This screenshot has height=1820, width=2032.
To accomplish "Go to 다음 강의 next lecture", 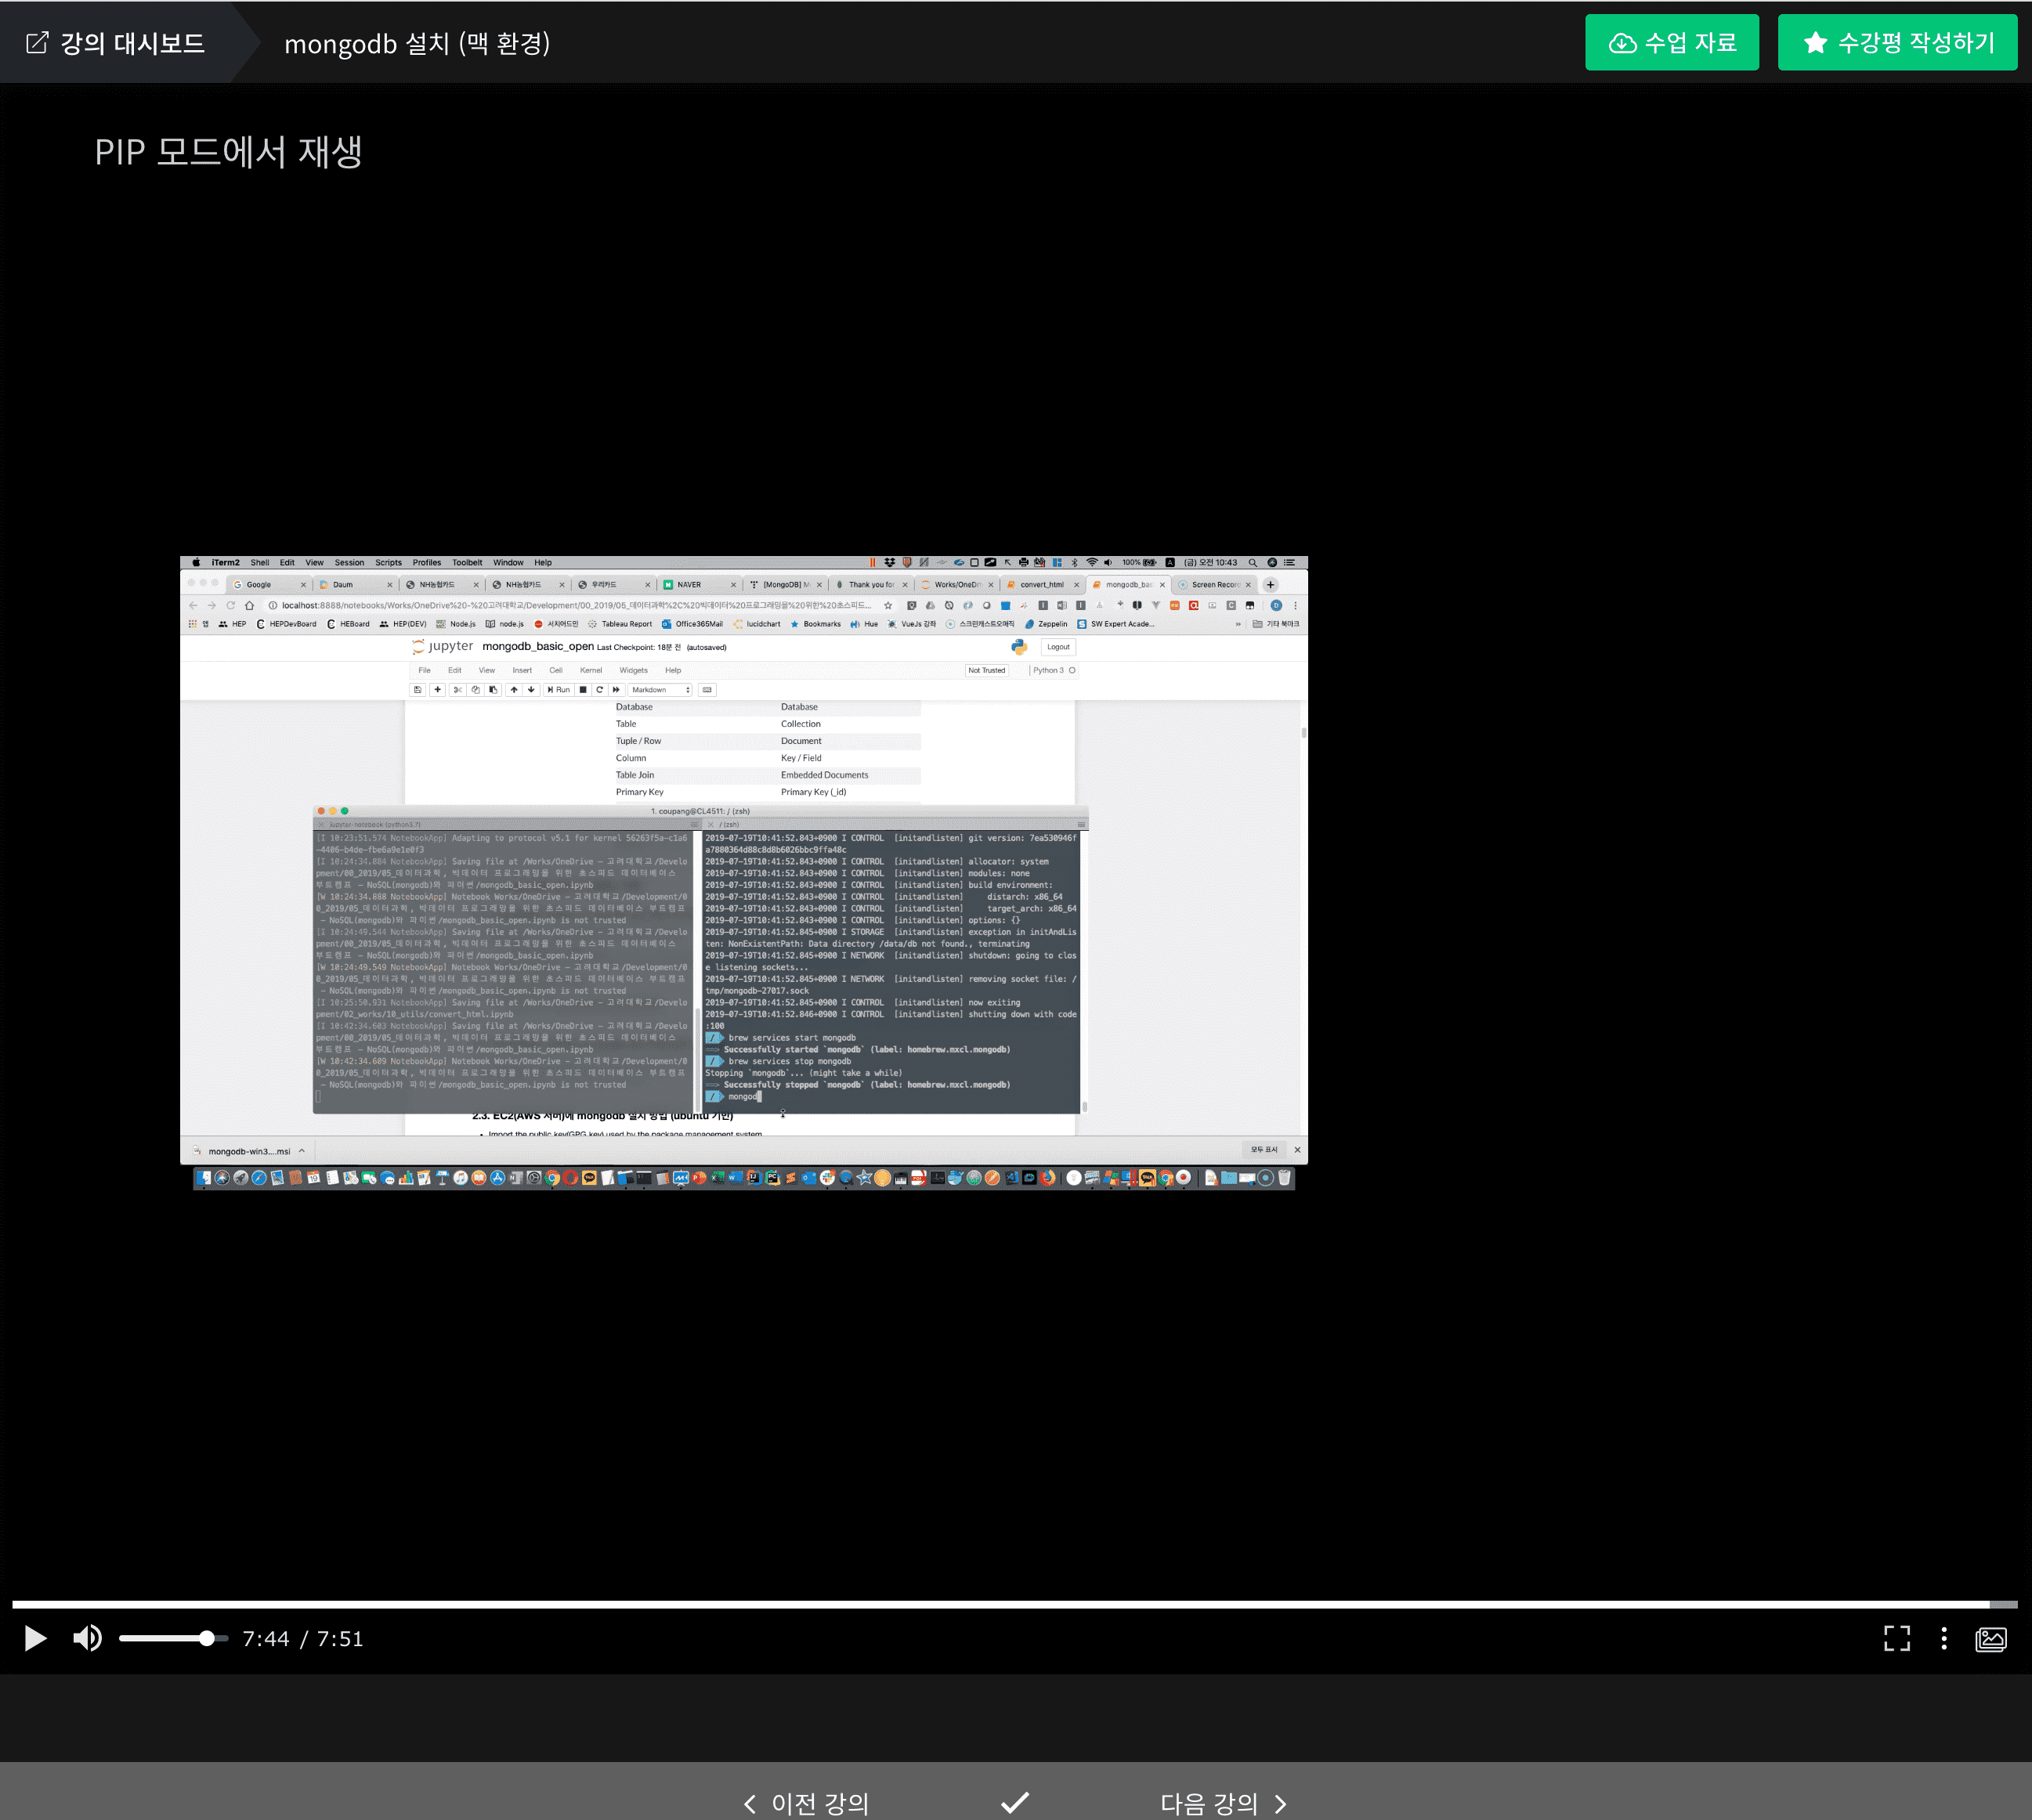I will tap(1222, 1803).
